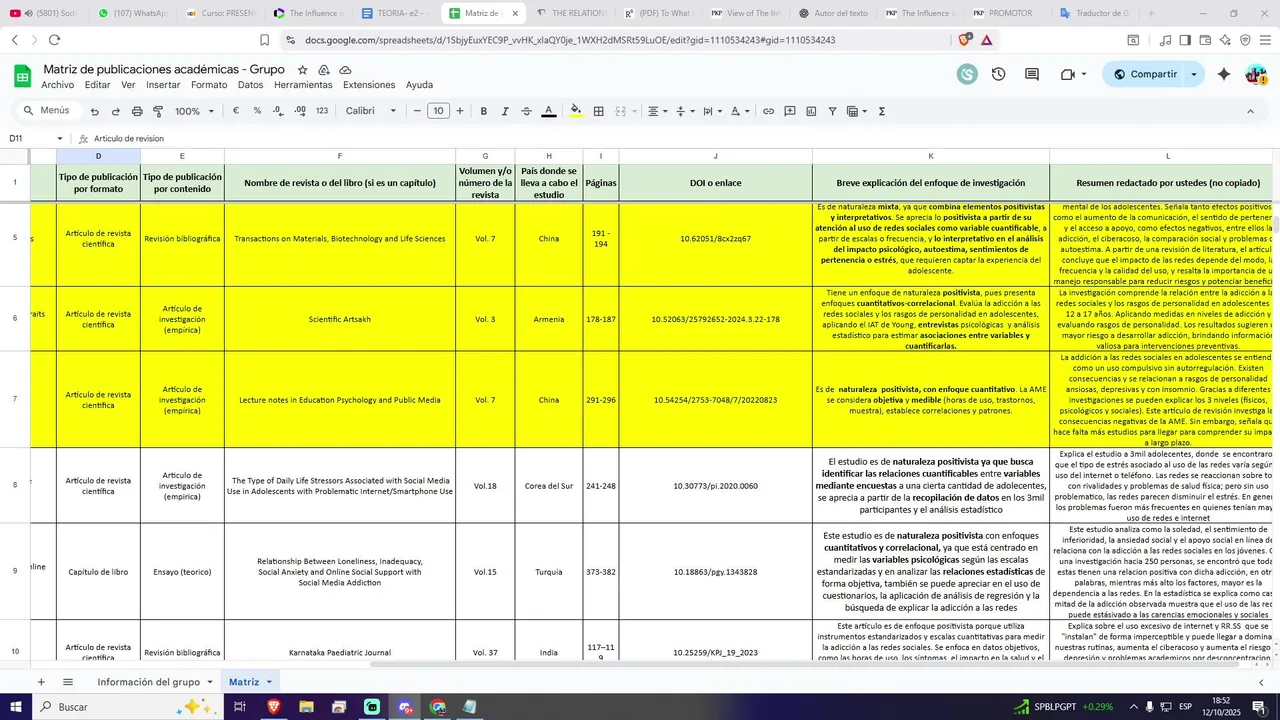Click Windows Start button
Viewport: 1280px width, 720px height.
[x=16, y=706]
